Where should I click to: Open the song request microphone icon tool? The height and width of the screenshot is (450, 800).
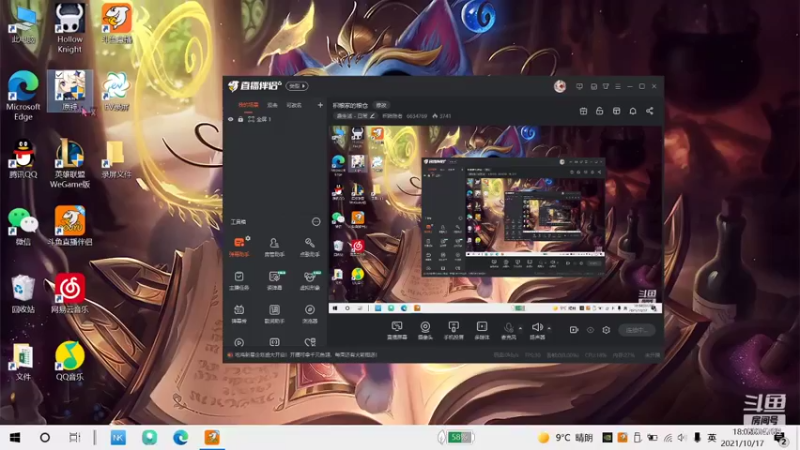[x=309, y=246]
